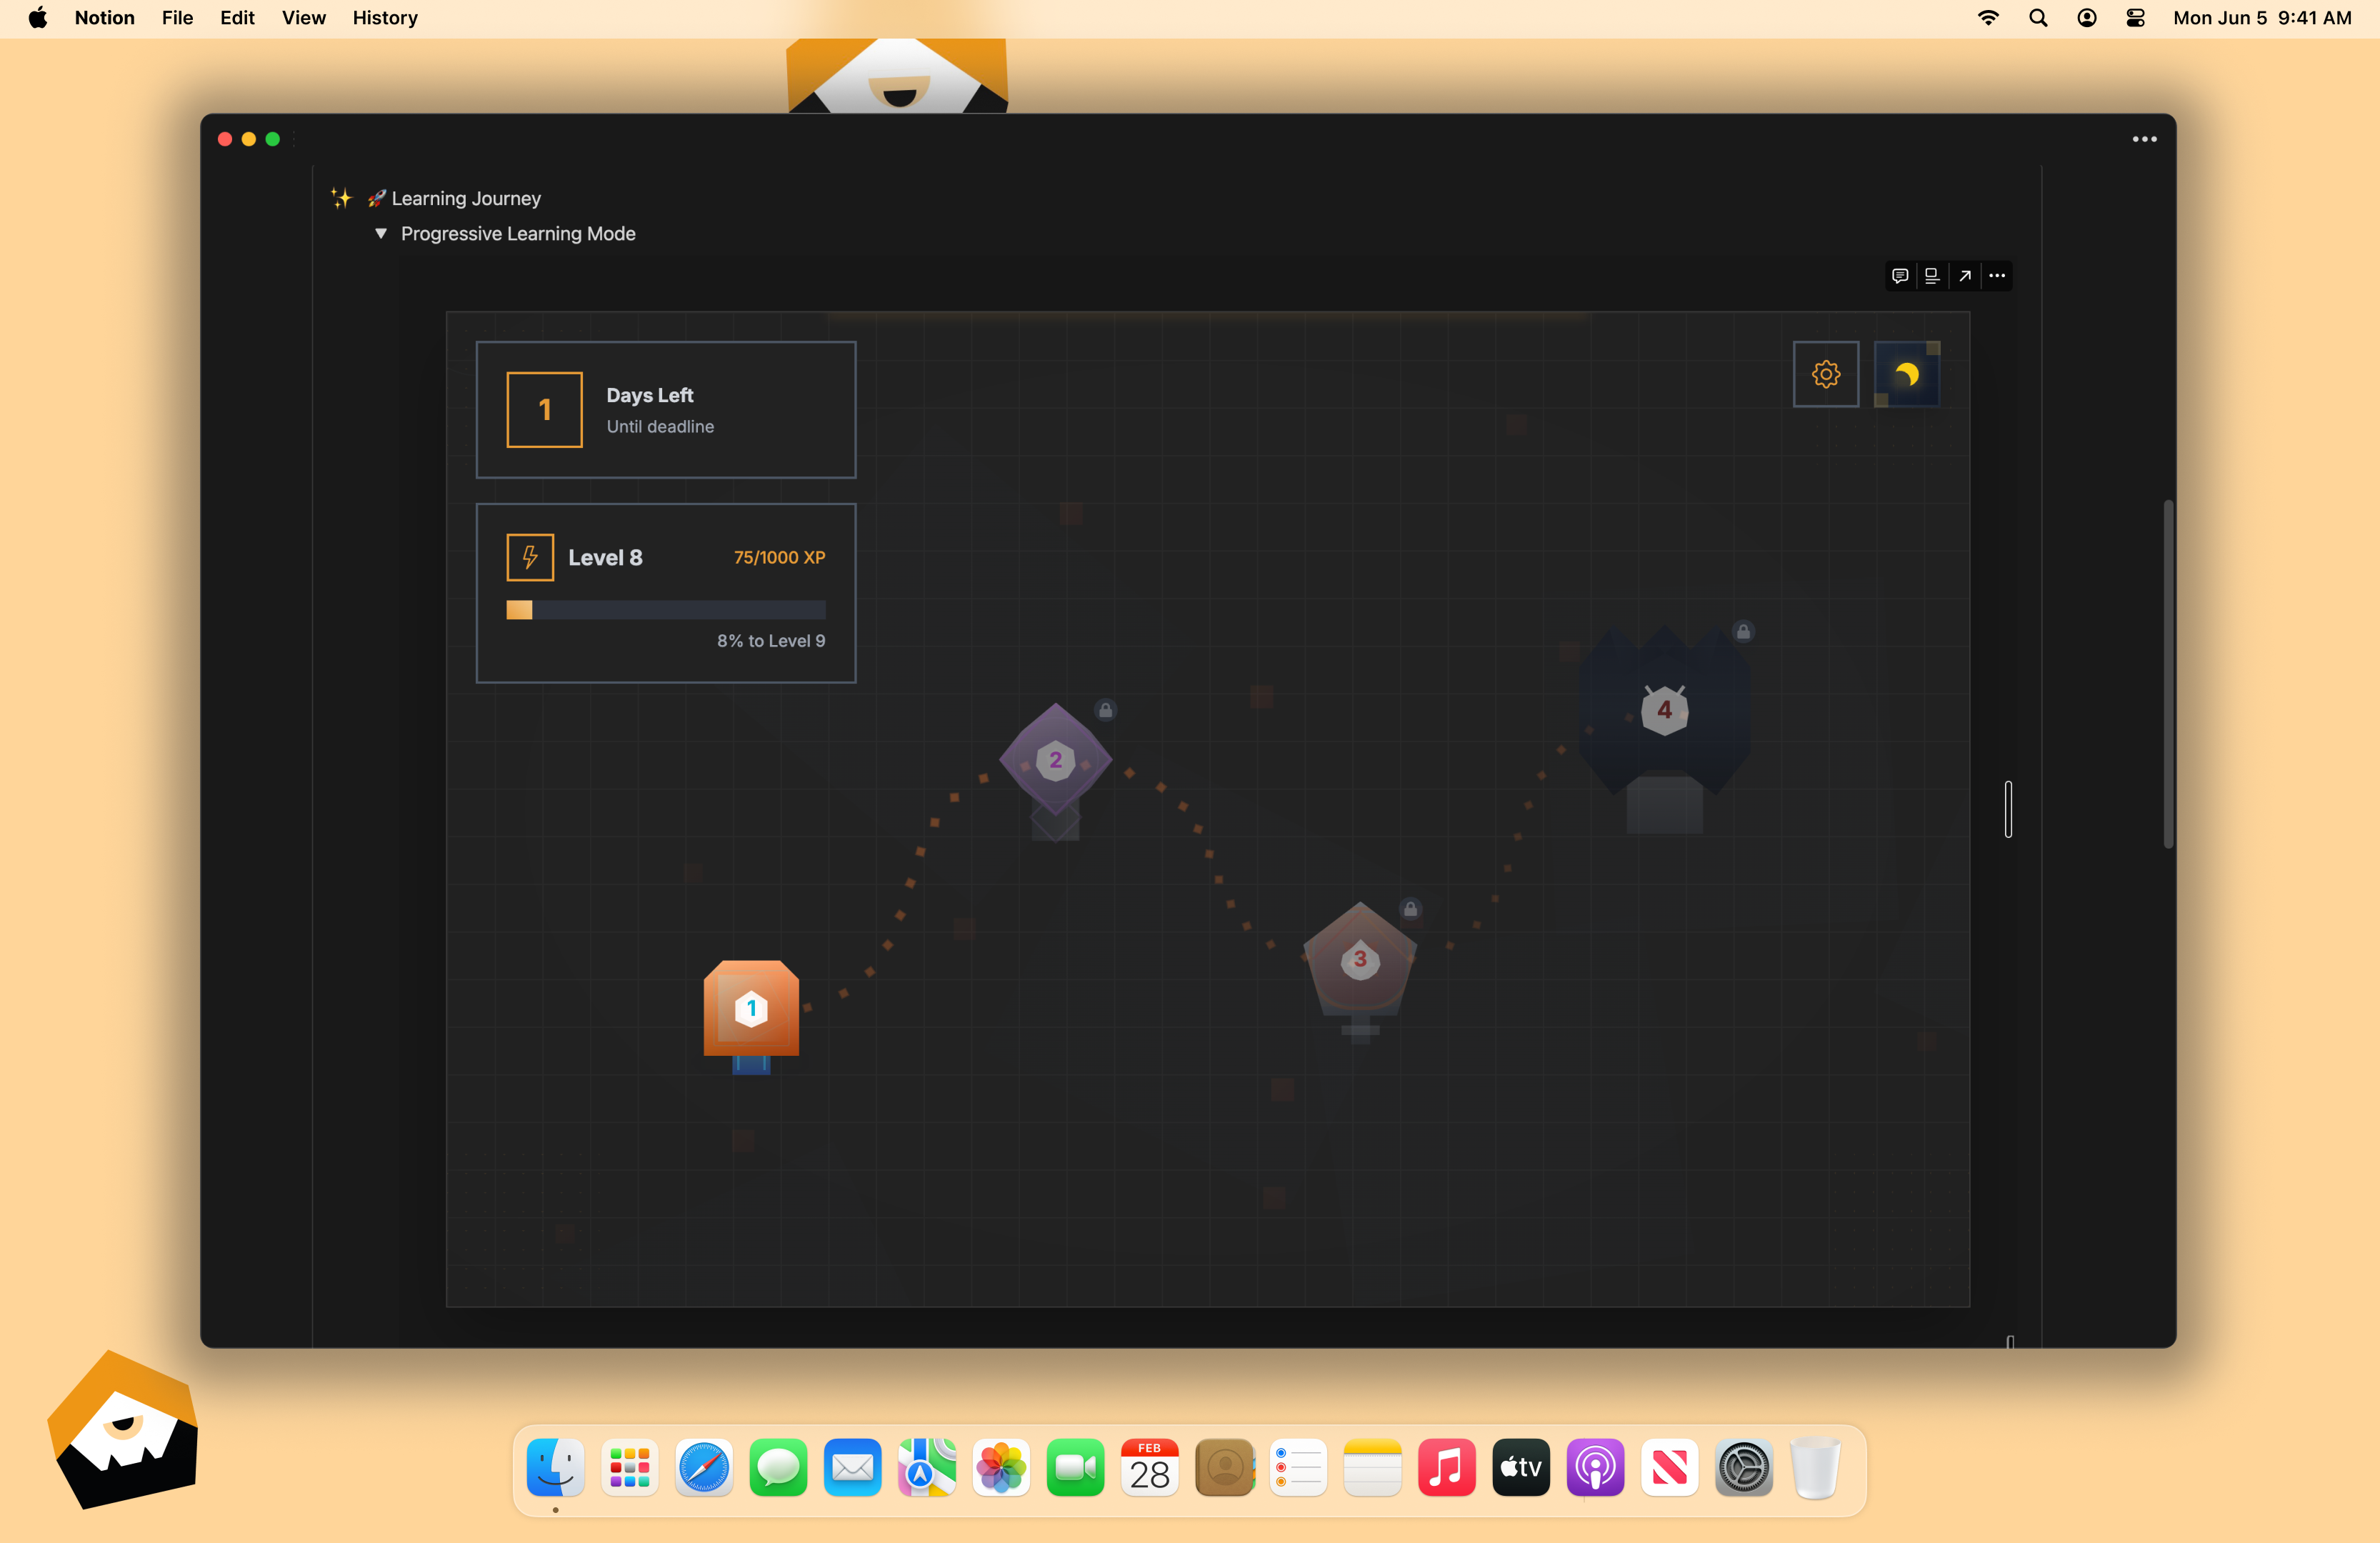
Task: Click the Level 8 label
Action: (605, 557)
